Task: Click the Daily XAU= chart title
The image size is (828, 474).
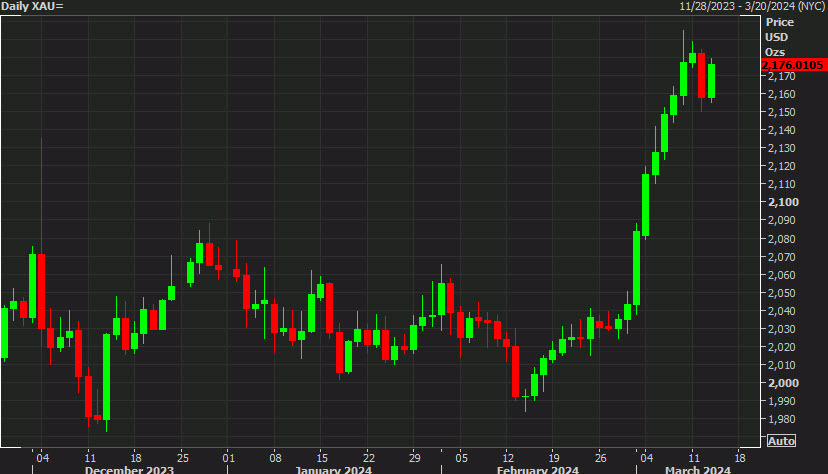Action: tap(32, 6)
